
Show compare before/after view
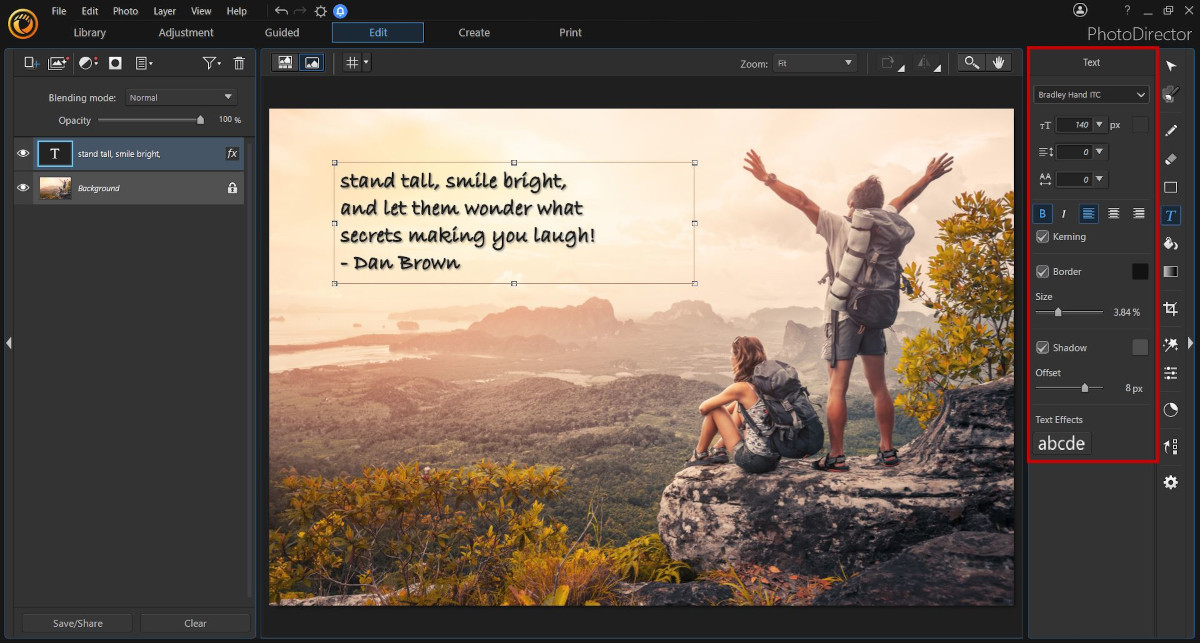point(285,62)
